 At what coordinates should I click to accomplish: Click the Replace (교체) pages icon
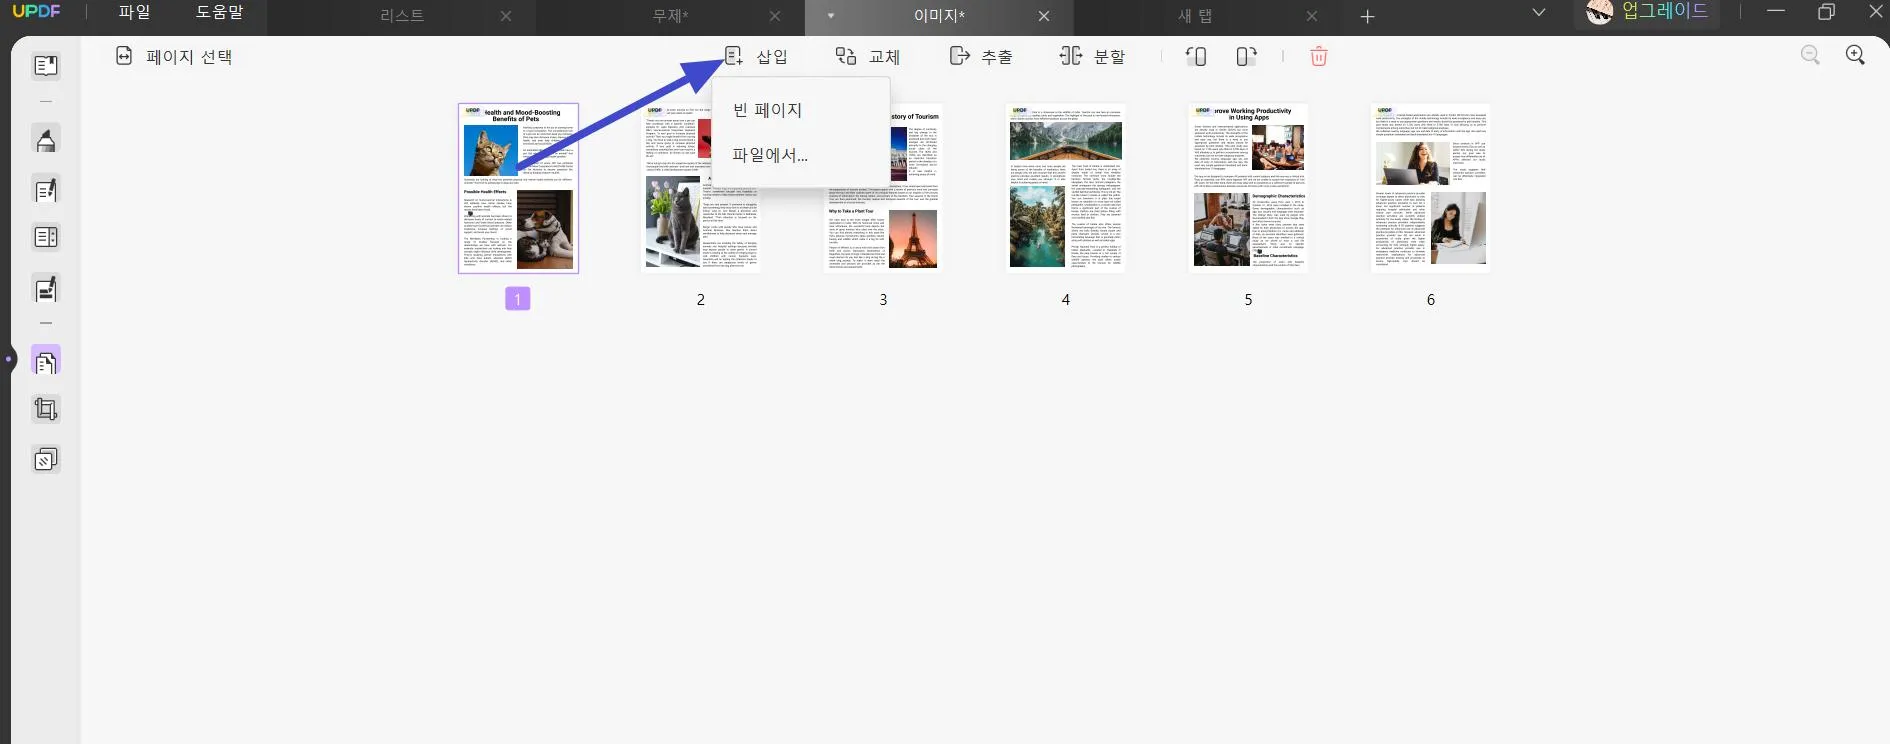[x=846, y=56]
